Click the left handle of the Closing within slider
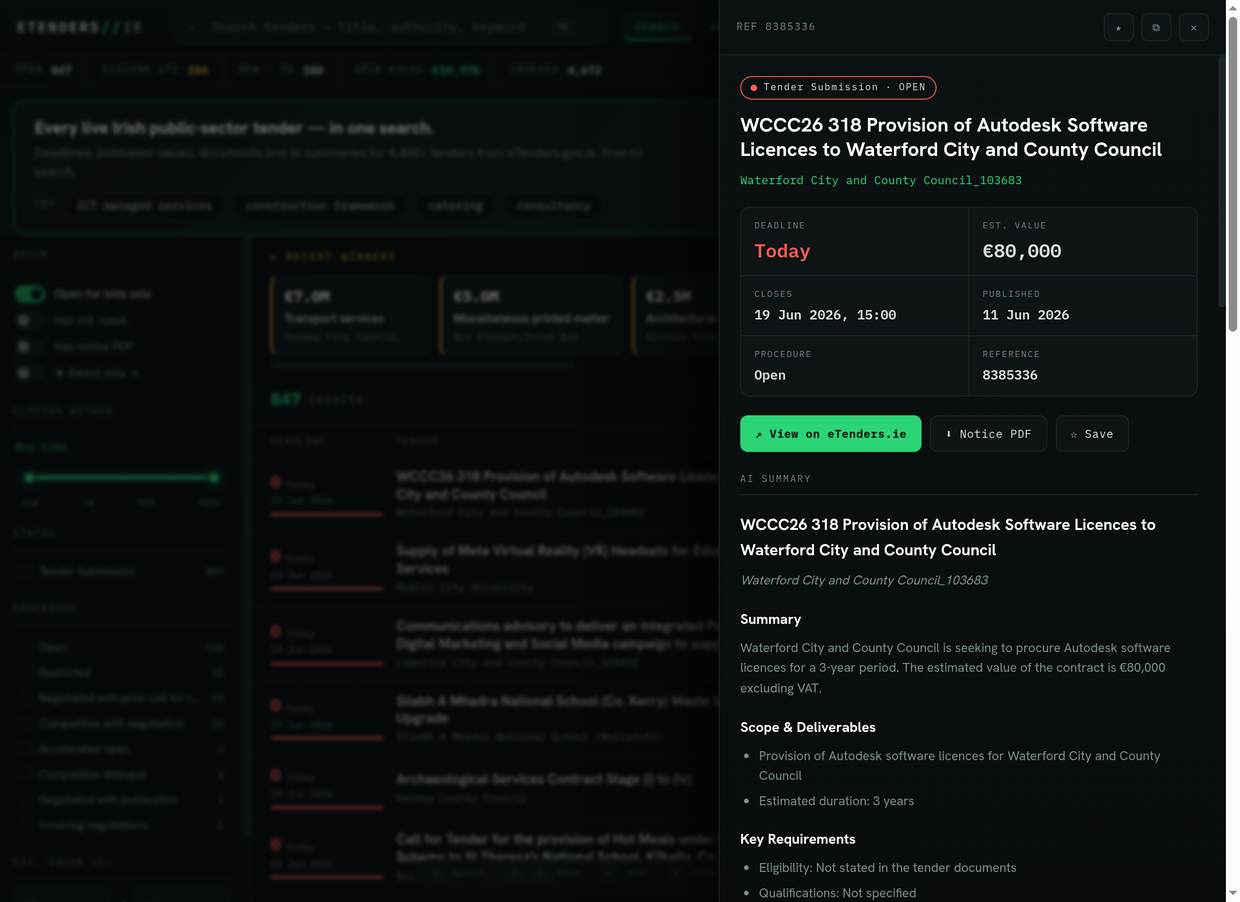 click(x=29, y=478)
